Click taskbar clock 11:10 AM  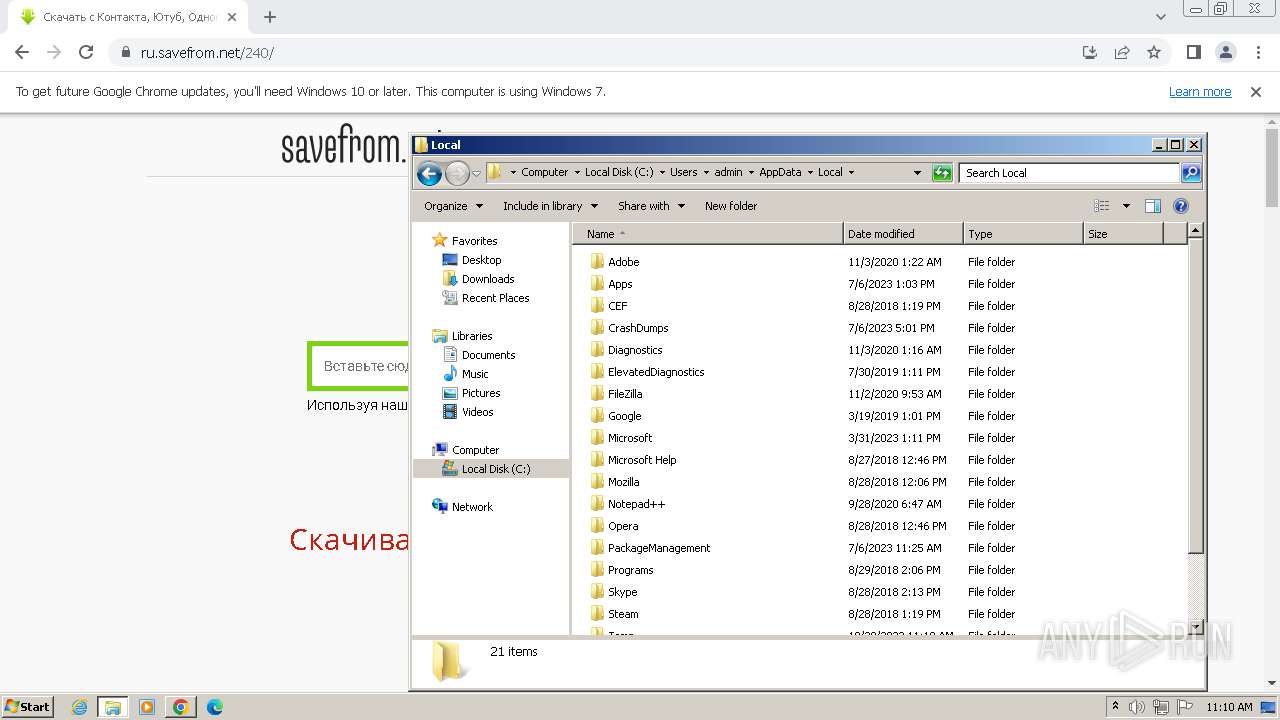(x=1229, y=707)
